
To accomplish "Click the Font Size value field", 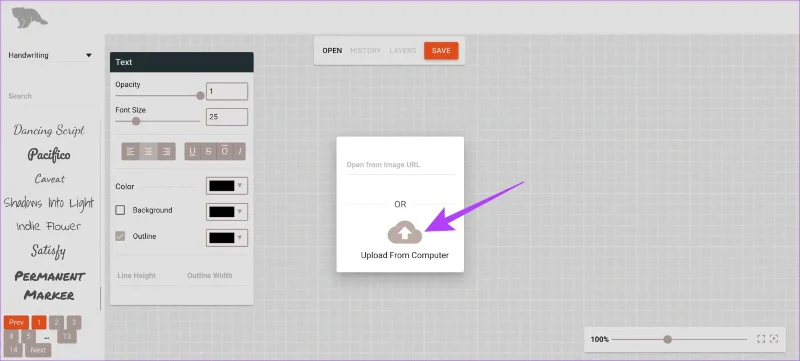I will pos(227,117).
